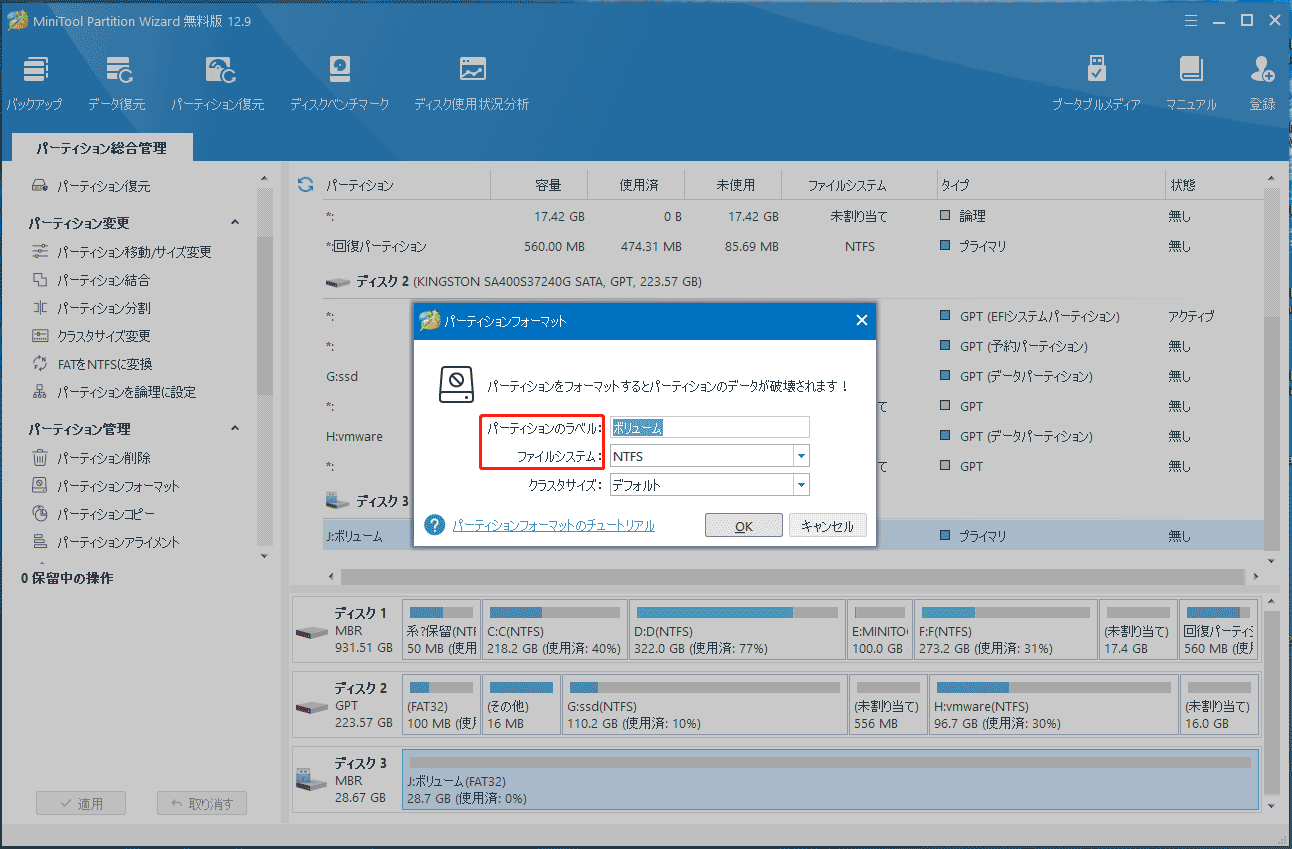Screen dimensions: 1292x849
Task: Select H:vmware(NTFS) block in the disk map
Action: [1053, 707]
